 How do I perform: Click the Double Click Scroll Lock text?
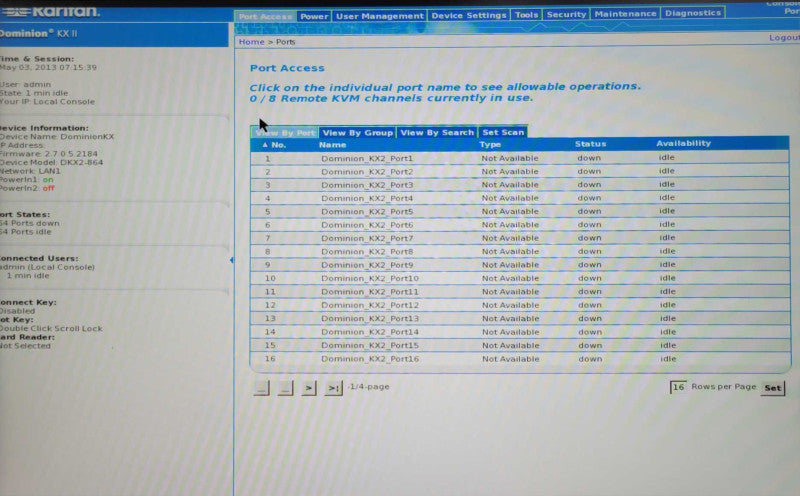click(51, 329)
